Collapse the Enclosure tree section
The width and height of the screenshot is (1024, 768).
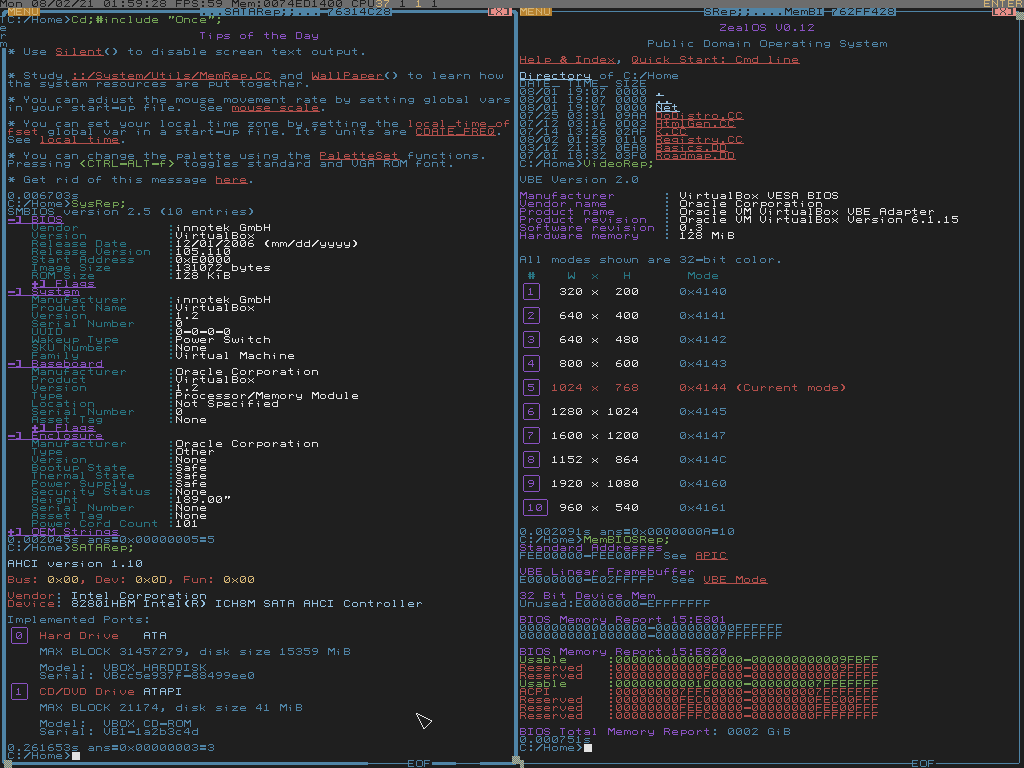55,435
